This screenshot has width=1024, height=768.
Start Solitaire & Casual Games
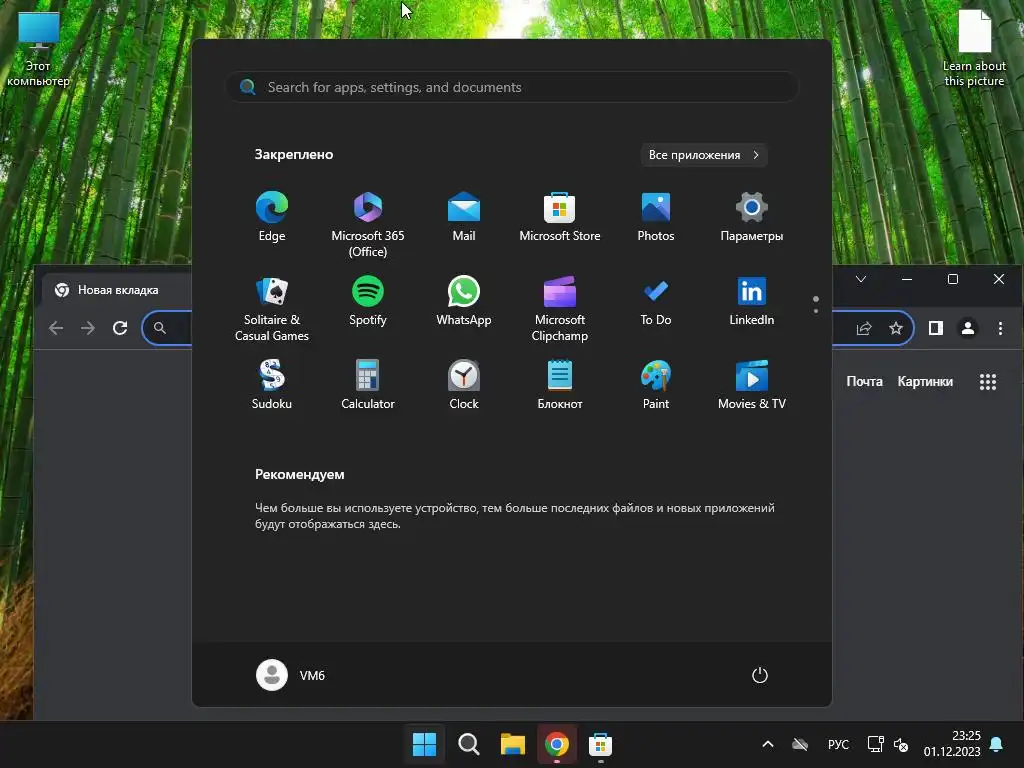(x=272, y=308)
